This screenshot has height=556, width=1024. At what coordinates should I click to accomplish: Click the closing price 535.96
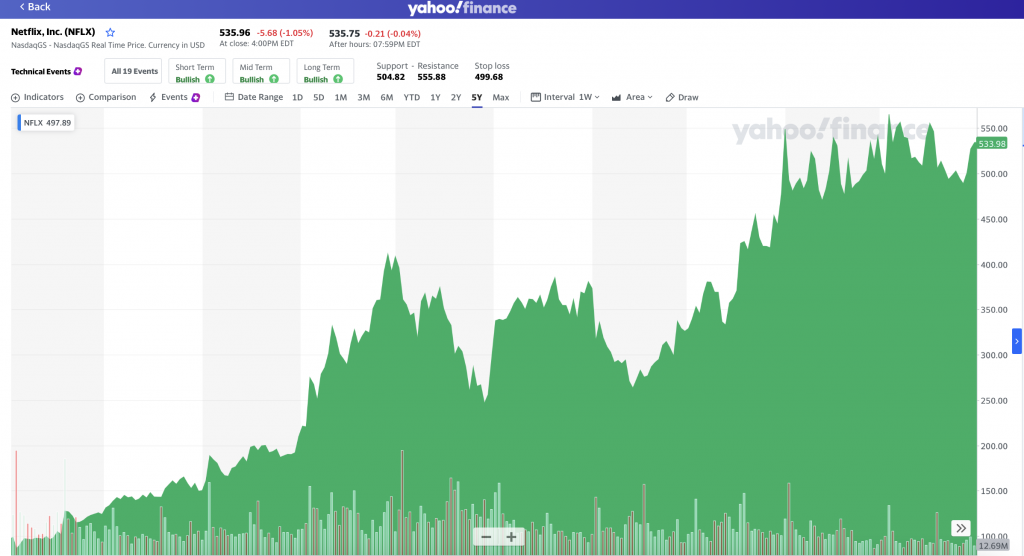(x=234, y=33)
